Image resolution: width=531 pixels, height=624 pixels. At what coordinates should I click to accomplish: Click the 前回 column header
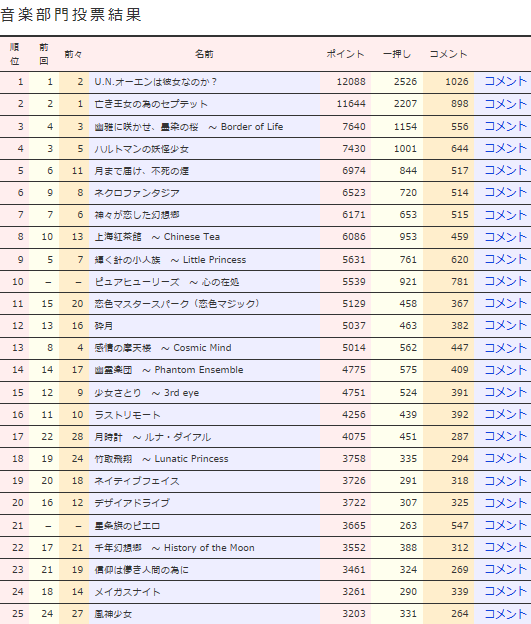coord(44,54)
